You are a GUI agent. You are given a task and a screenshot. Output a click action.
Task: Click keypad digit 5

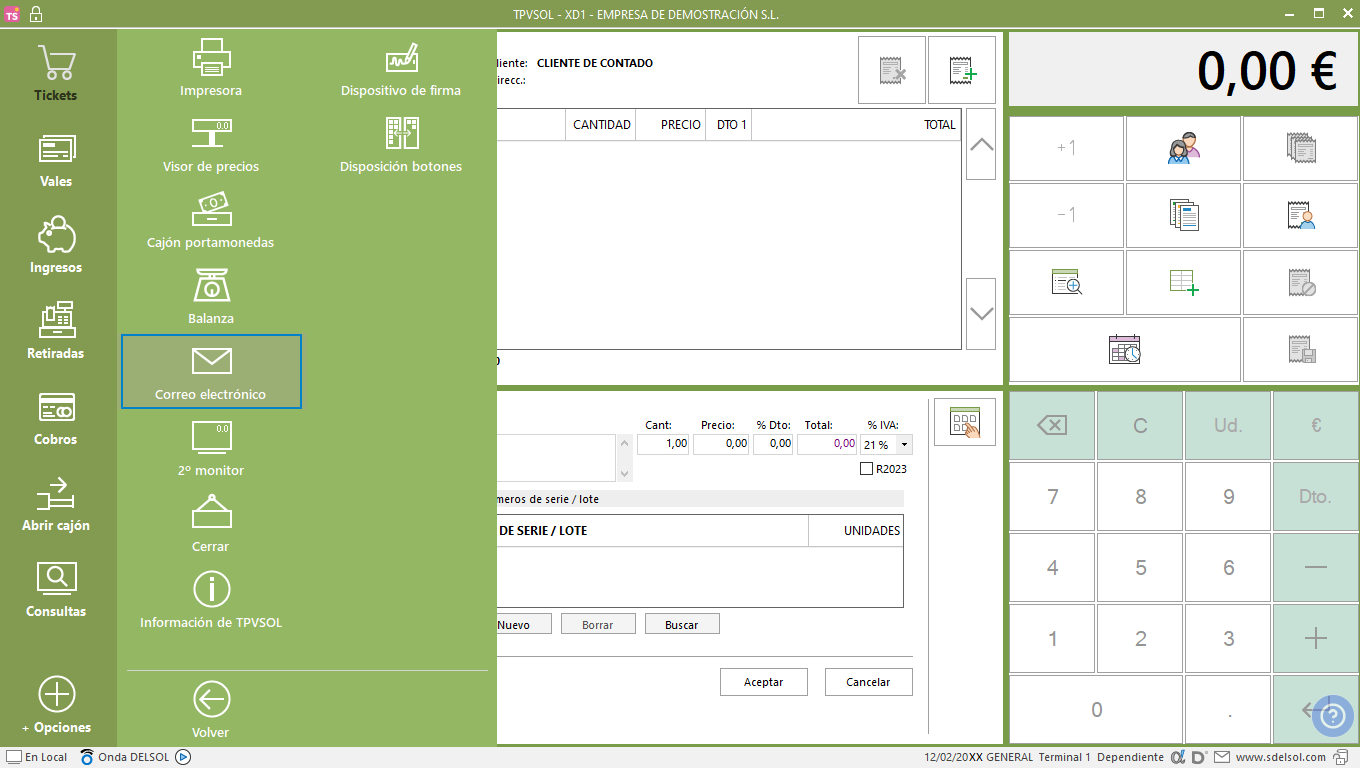click(x=1140, y=567)
